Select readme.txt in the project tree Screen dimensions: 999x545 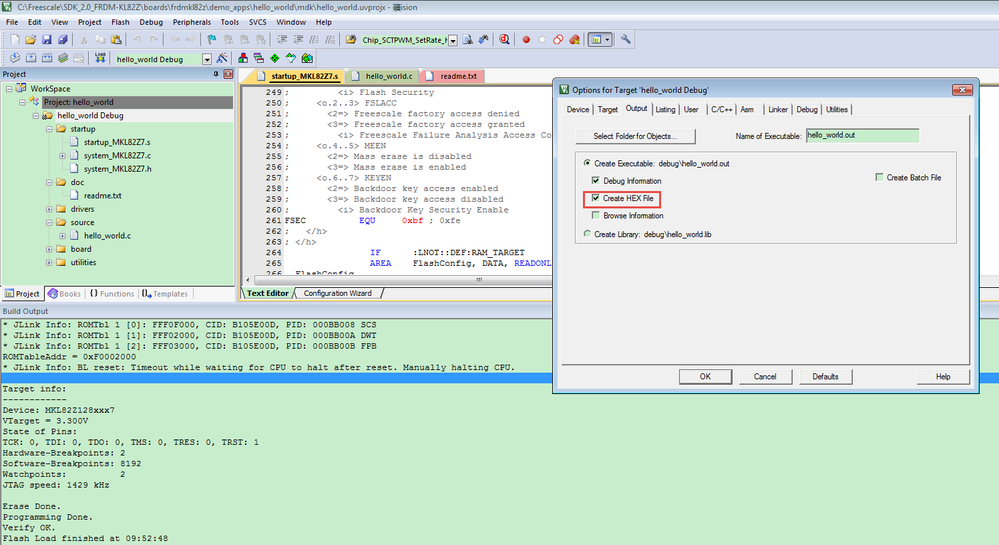click(x=103, y=196)
